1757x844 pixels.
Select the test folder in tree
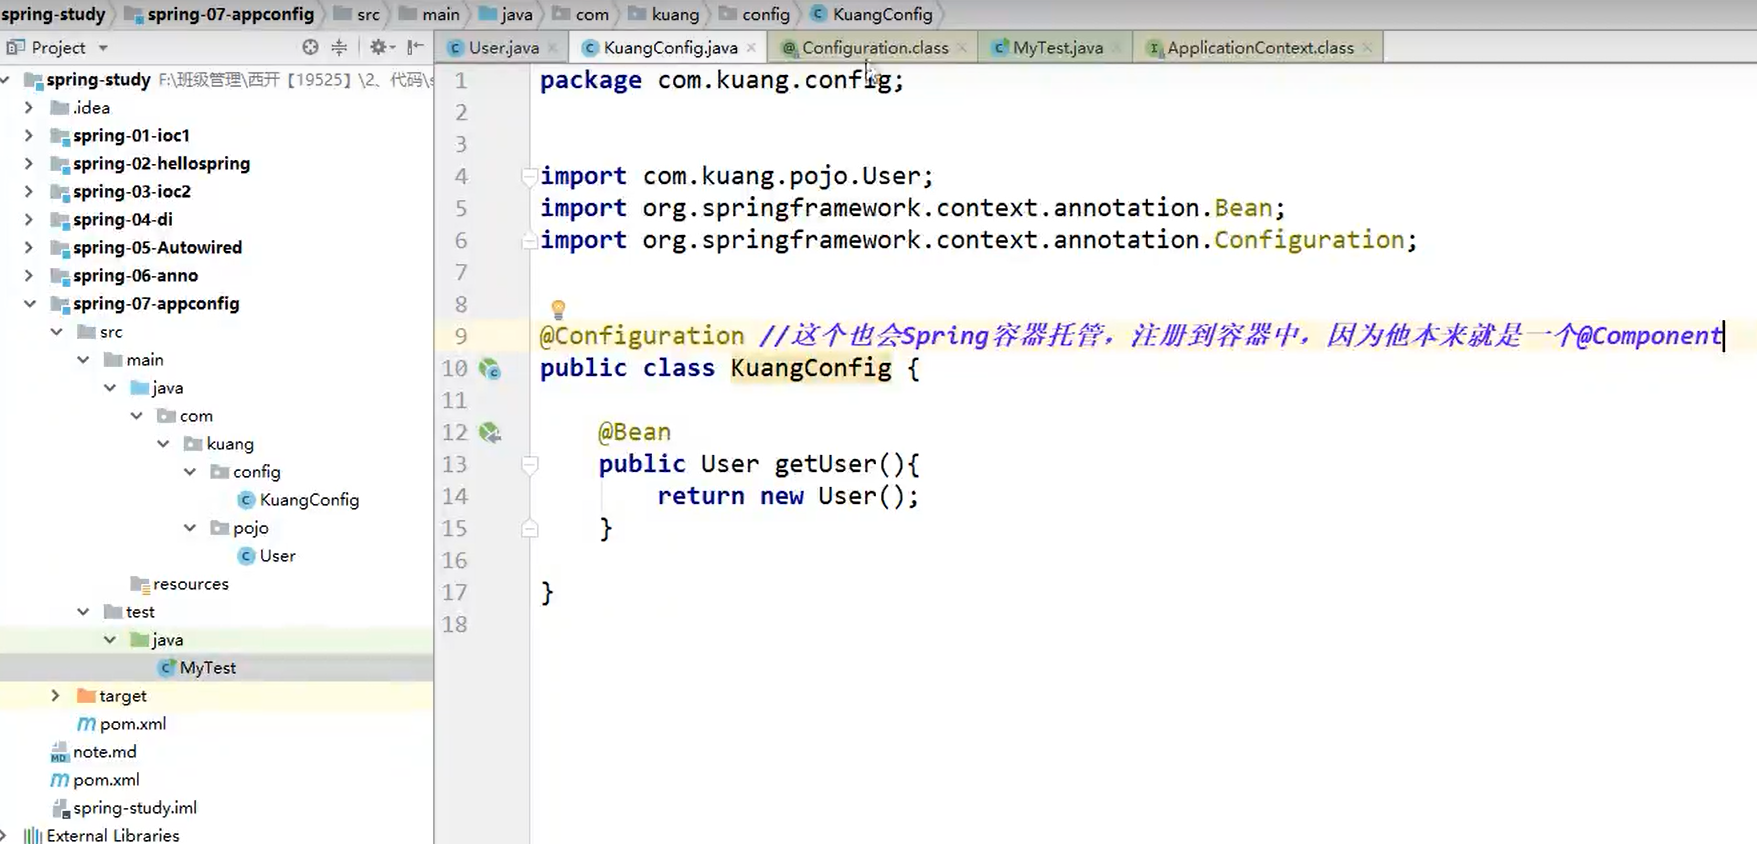pyautogui.click(x=140, y=611)
